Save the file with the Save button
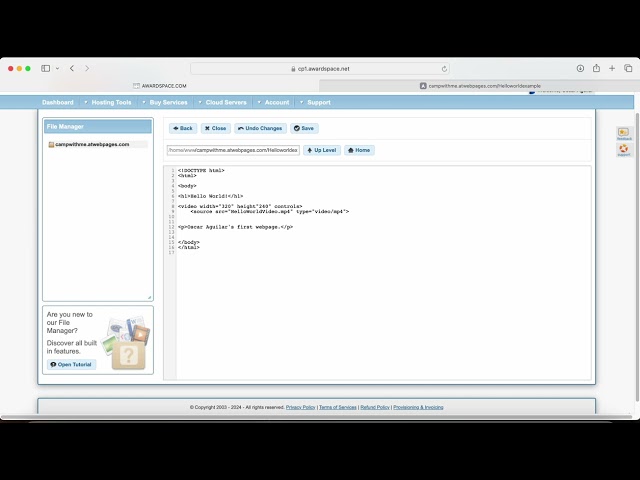 (x=304, y=128)
